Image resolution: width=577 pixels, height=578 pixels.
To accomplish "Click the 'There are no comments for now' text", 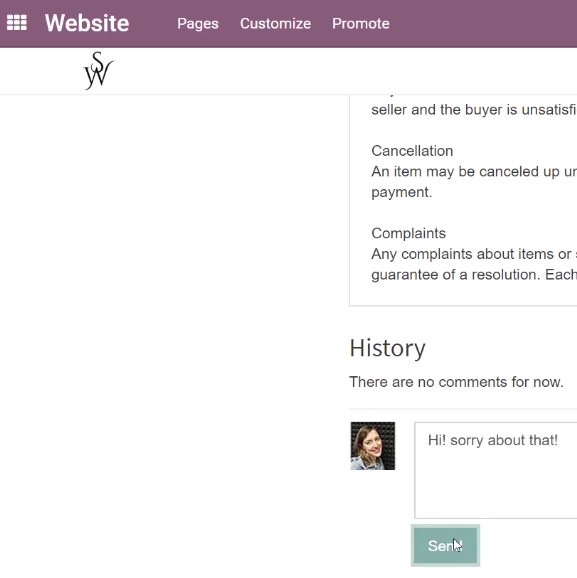I will [456, 382].
